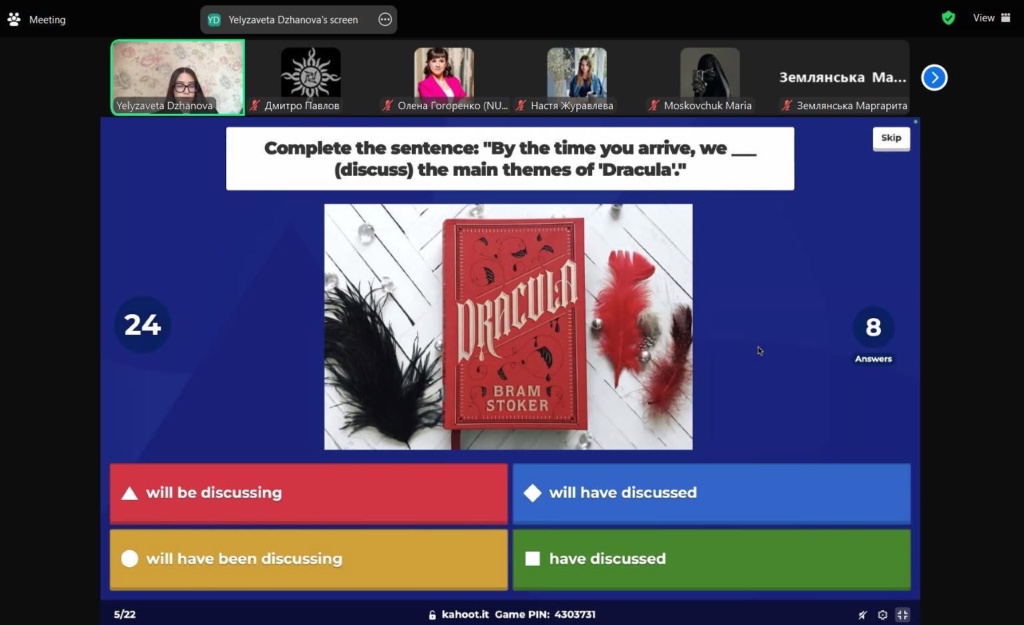Click the circle icon on yellow answer

129,559
